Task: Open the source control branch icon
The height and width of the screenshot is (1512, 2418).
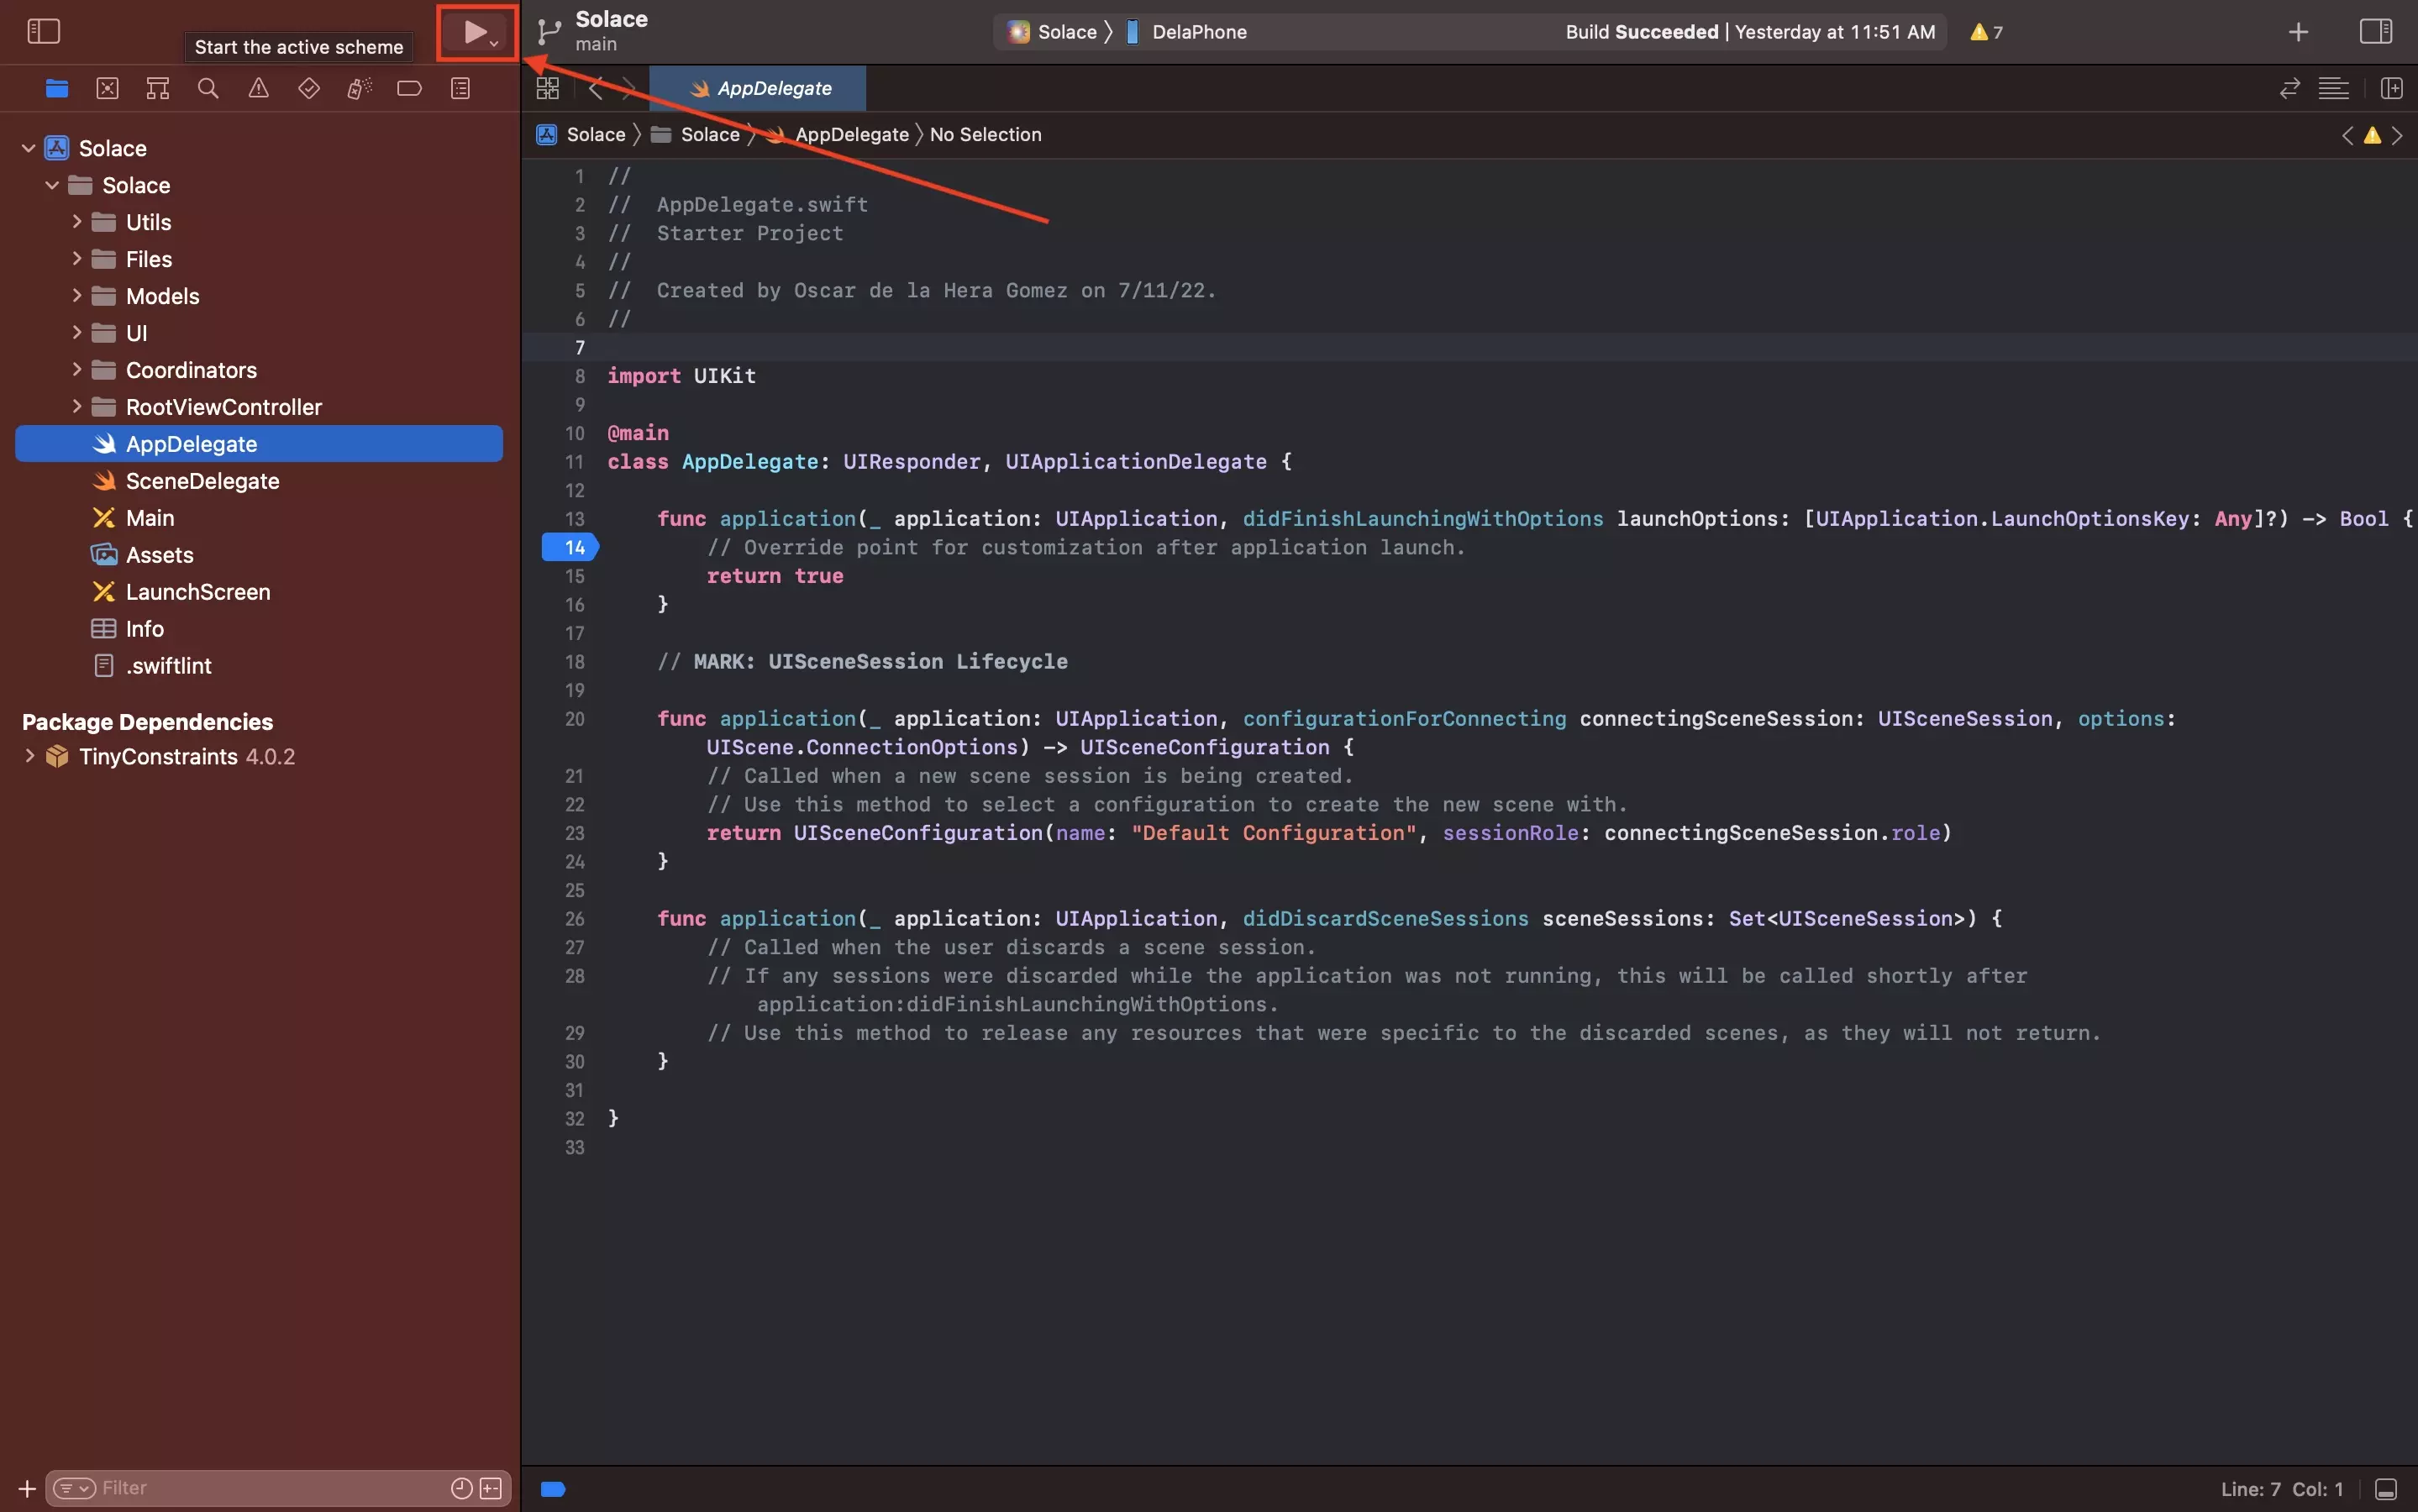Action: 548,32
